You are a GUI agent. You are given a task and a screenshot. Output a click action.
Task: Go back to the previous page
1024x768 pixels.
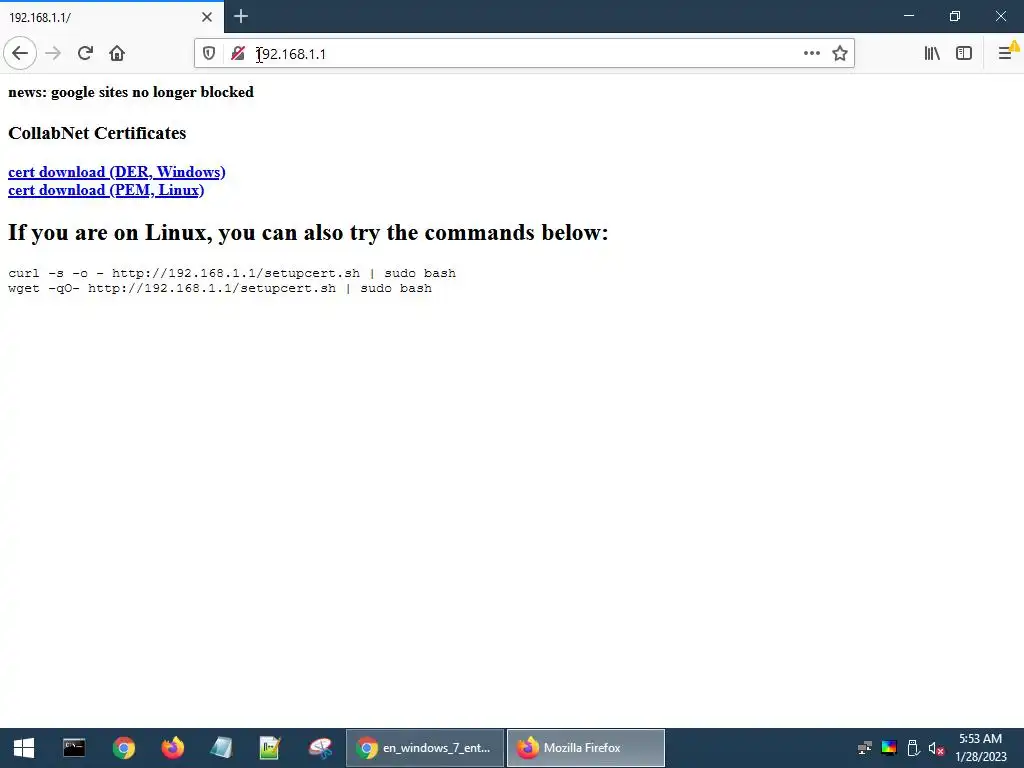pos(20,53)
